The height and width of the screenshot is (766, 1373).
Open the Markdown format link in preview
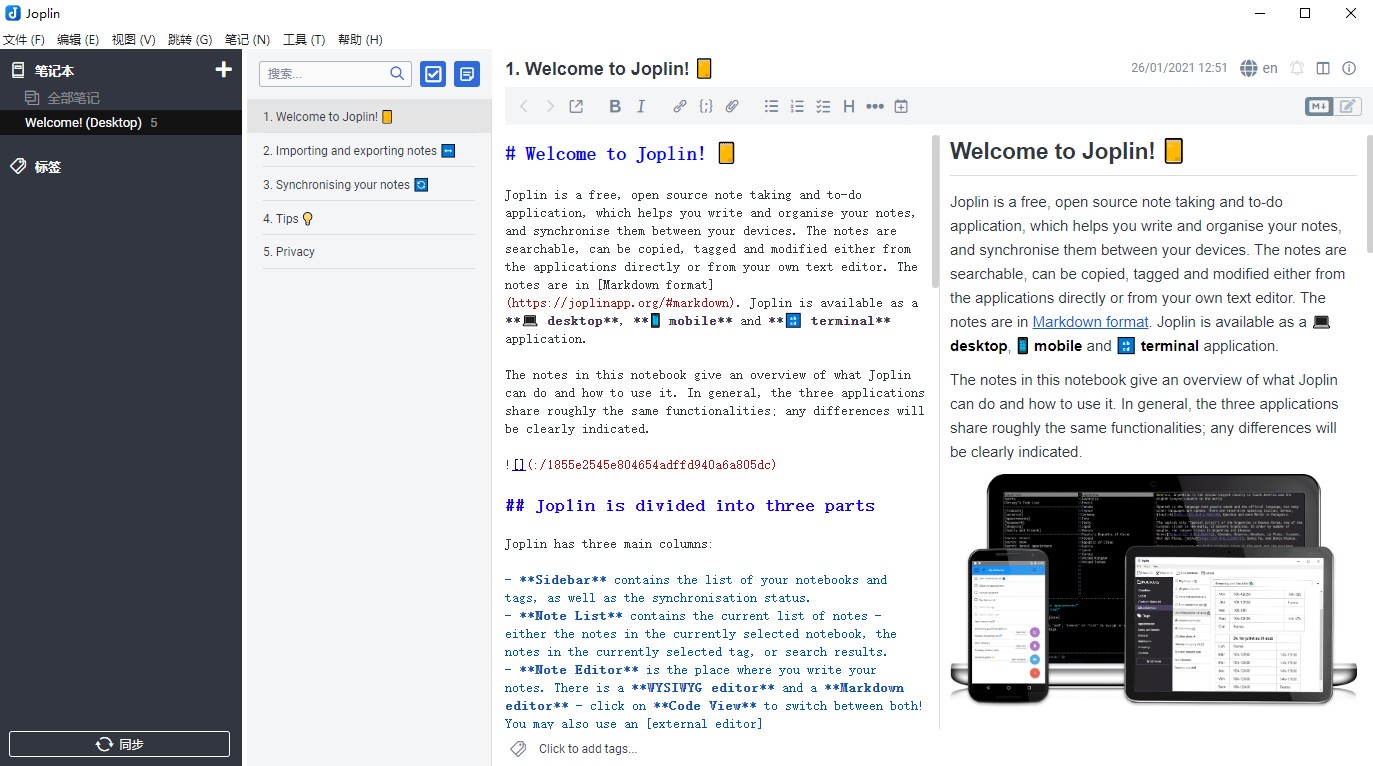tap(1090, 322)
